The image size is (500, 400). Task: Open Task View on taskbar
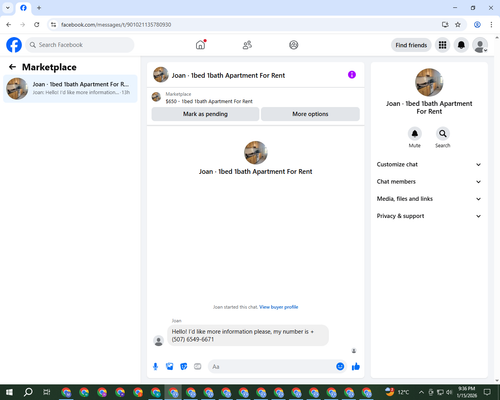point(47,392)
